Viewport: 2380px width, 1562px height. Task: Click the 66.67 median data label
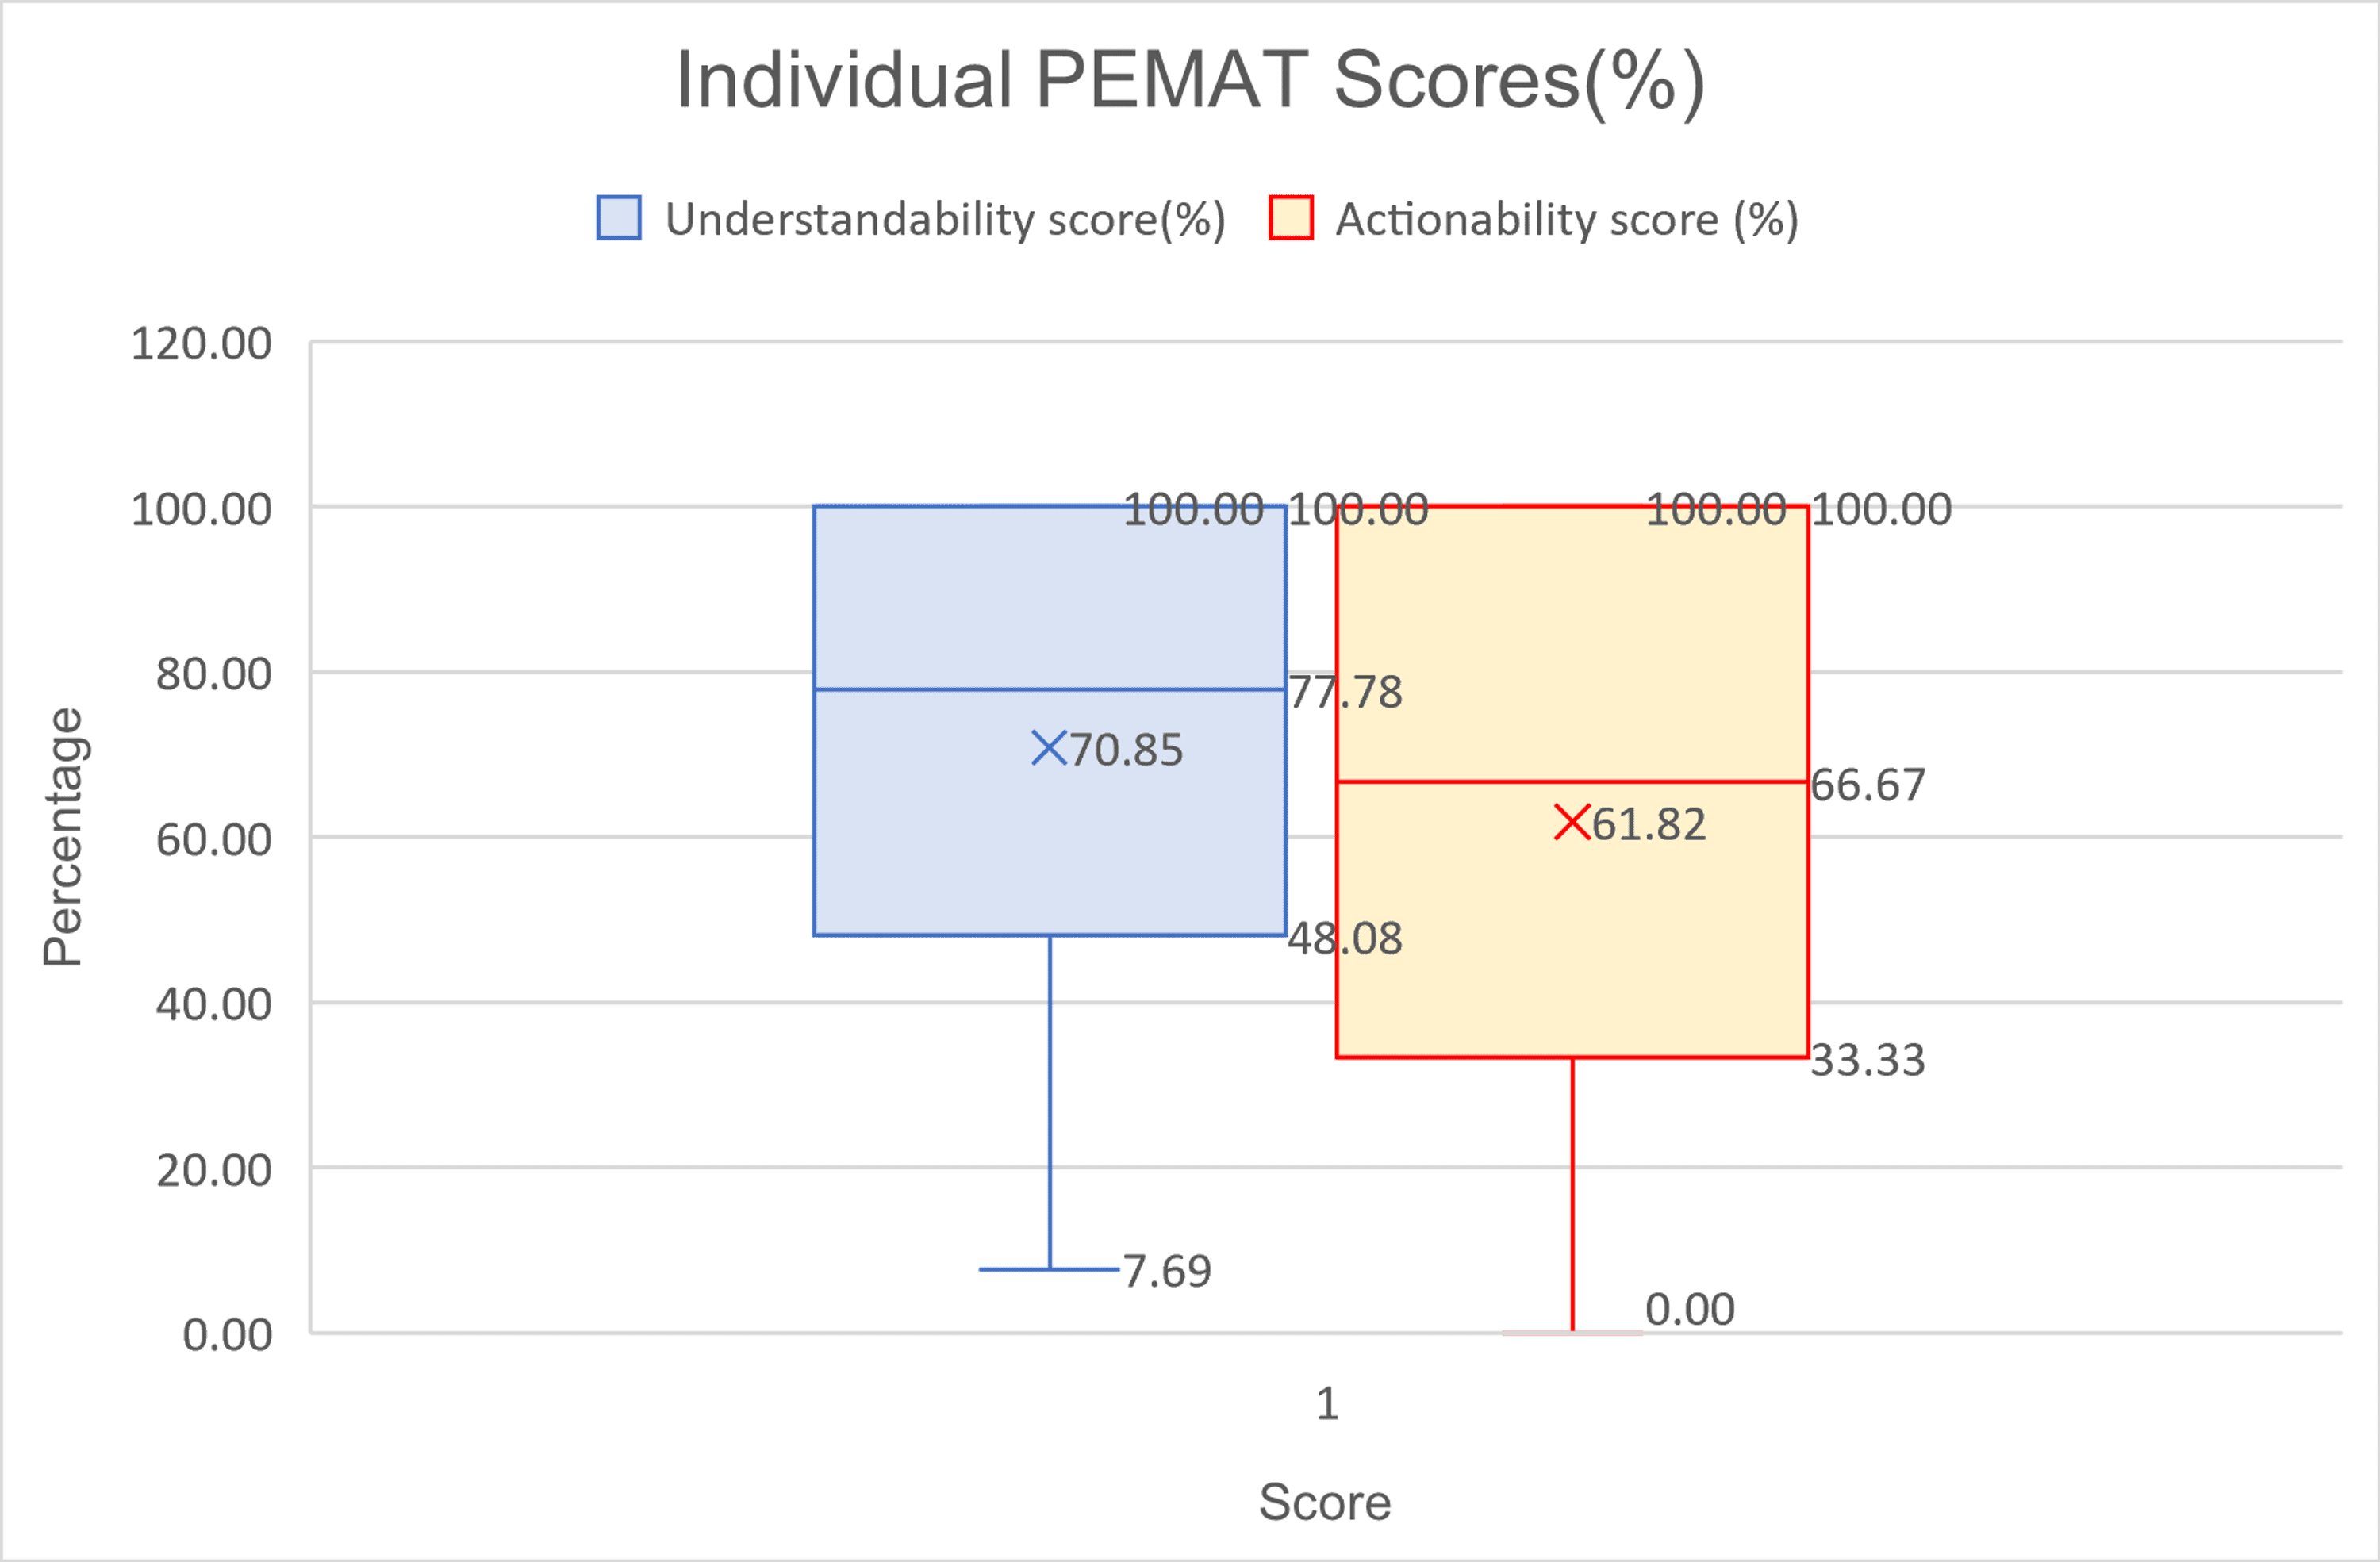click(x=1867, y=785)
